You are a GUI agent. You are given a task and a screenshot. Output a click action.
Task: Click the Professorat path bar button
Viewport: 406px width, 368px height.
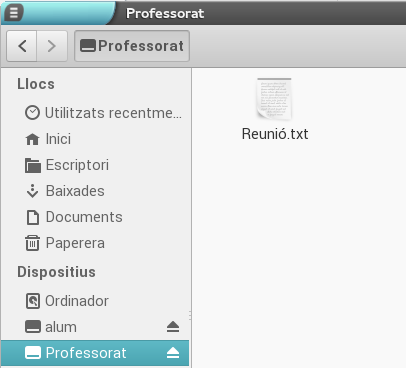[x=132, y=46]
